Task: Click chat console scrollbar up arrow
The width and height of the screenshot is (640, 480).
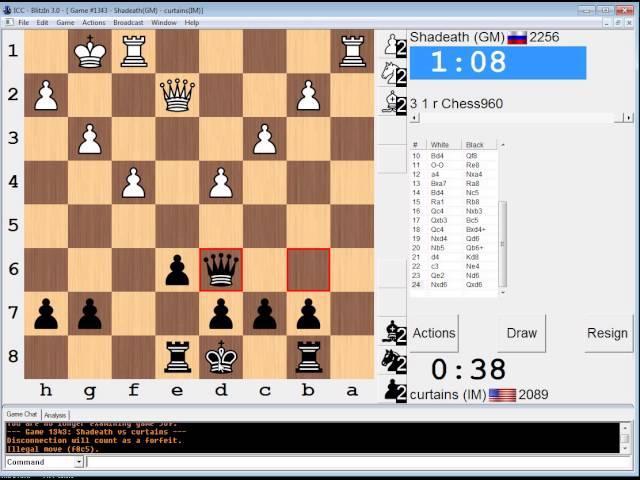Action: click(625, 428)
